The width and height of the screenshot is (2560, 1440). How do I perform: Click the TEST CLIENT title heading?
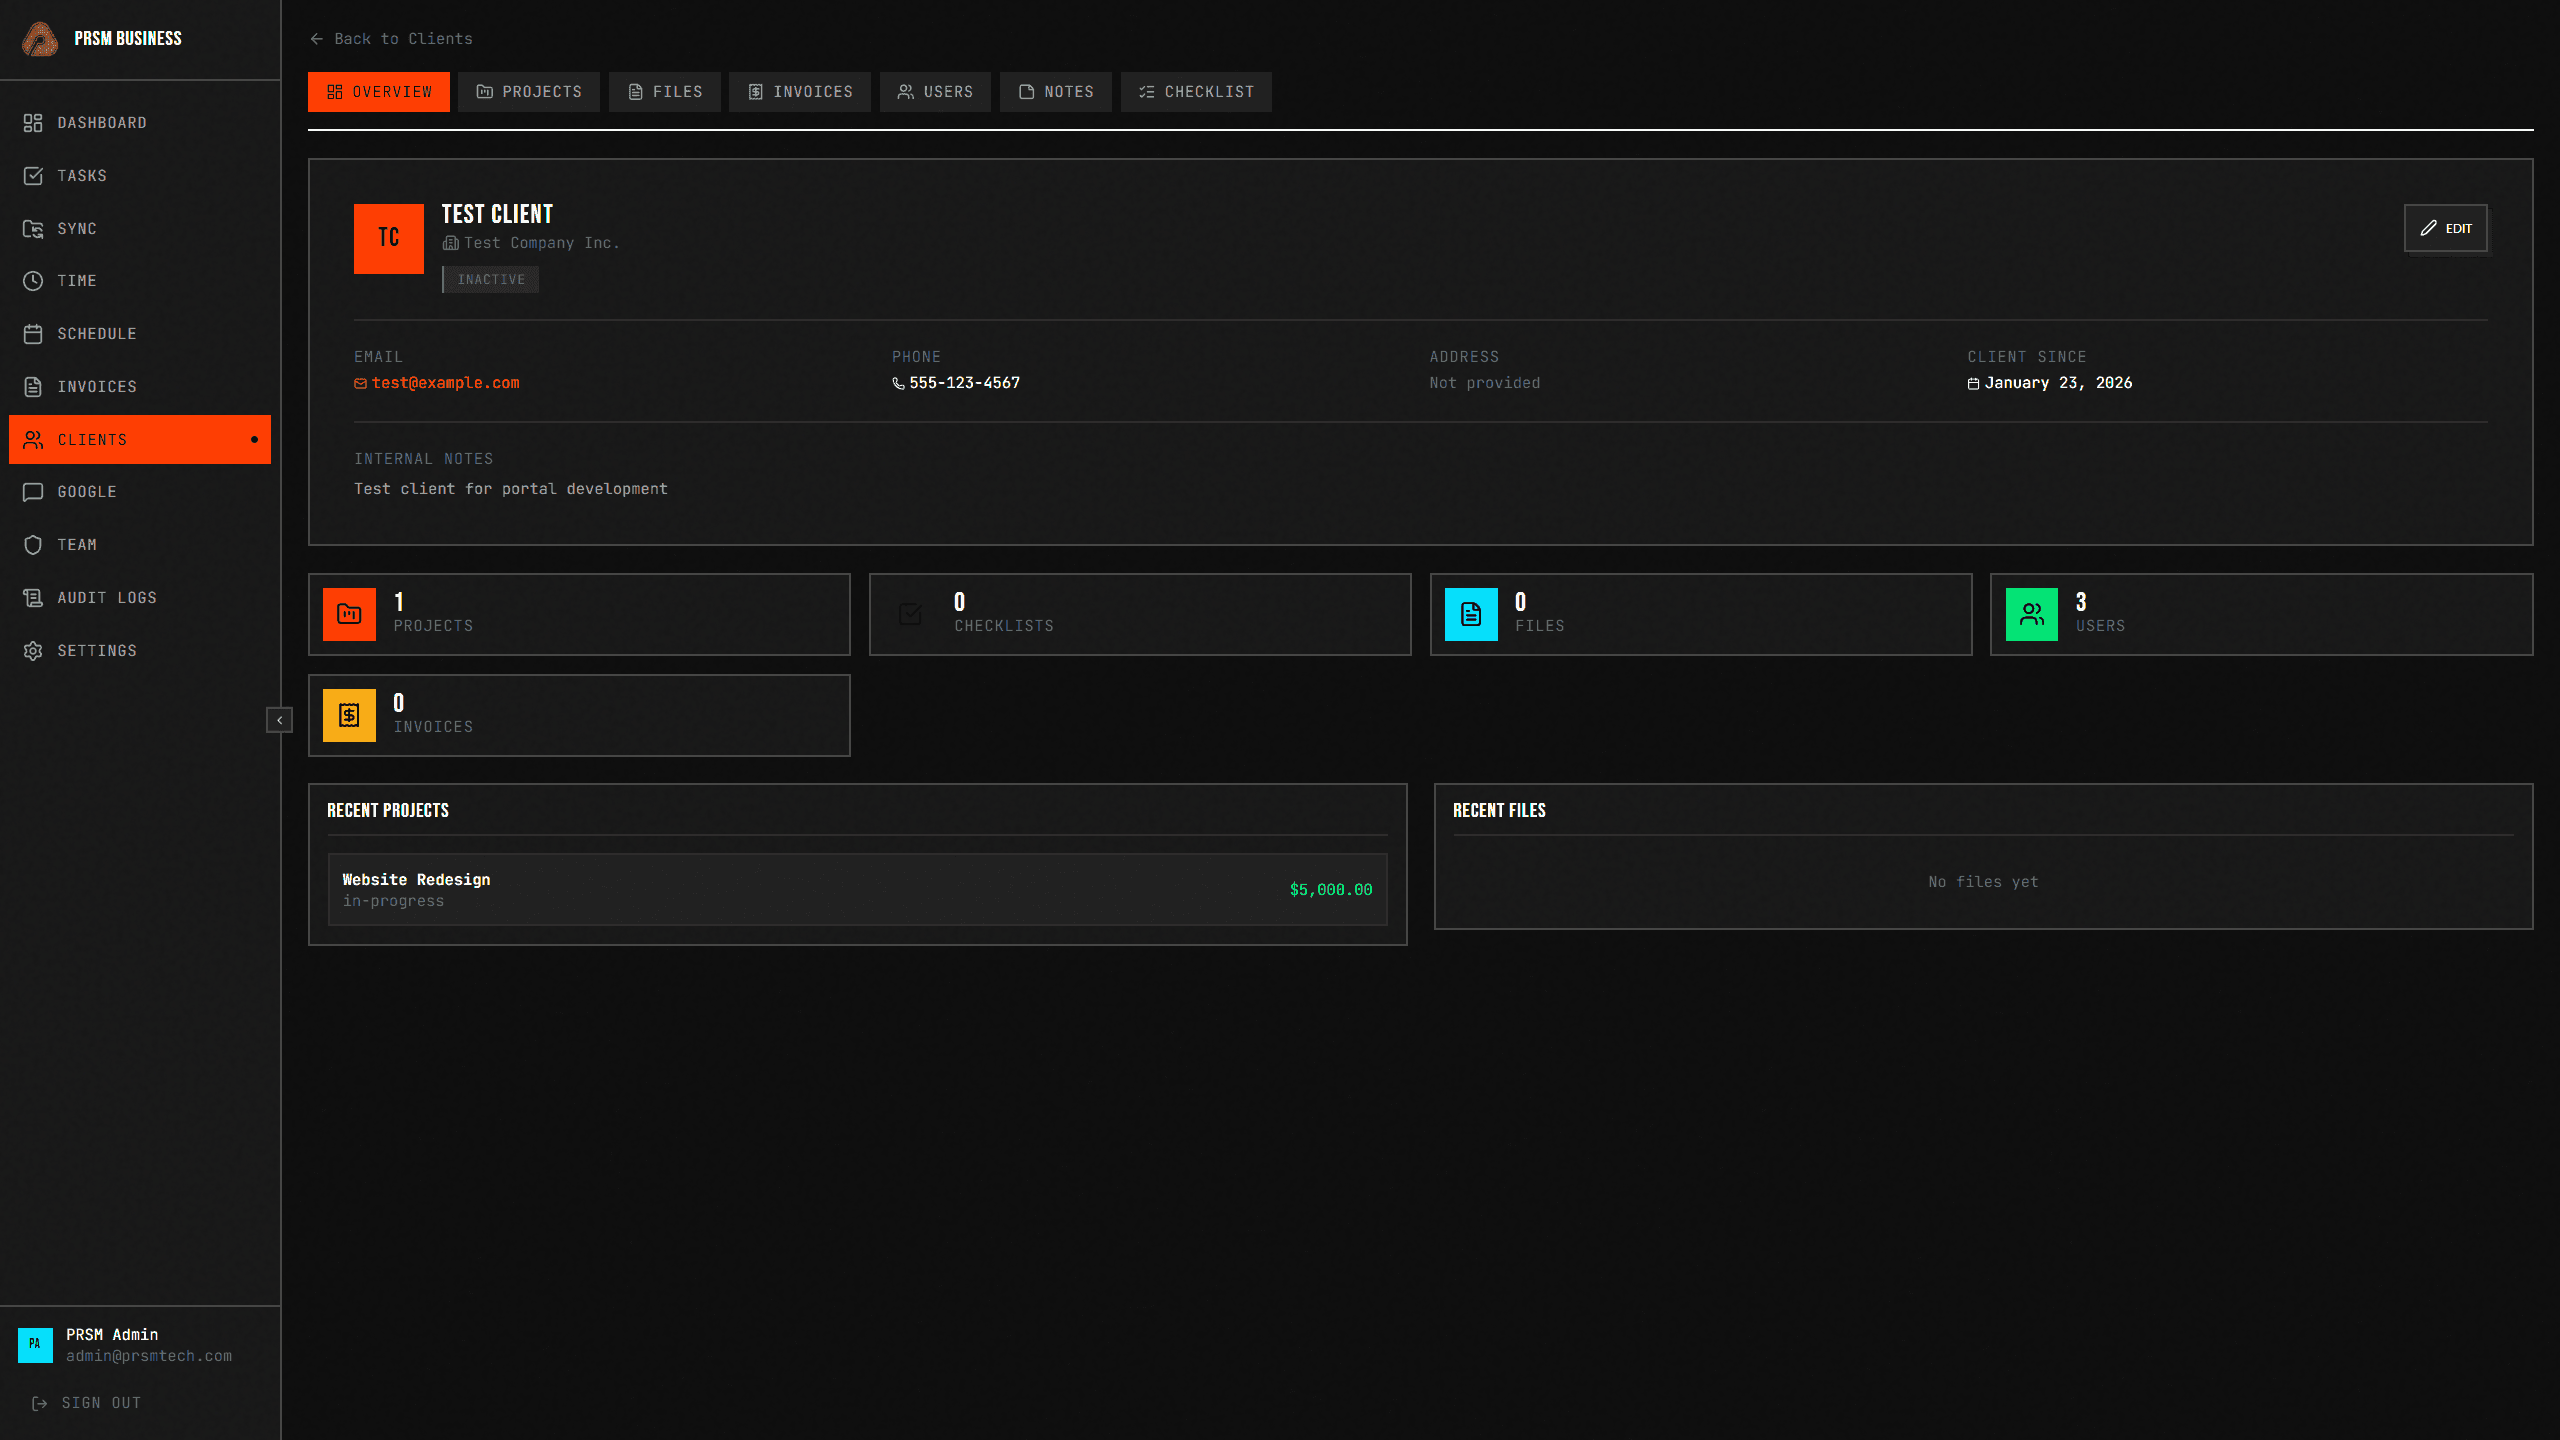pyautogui.click(x=497, y=214)
